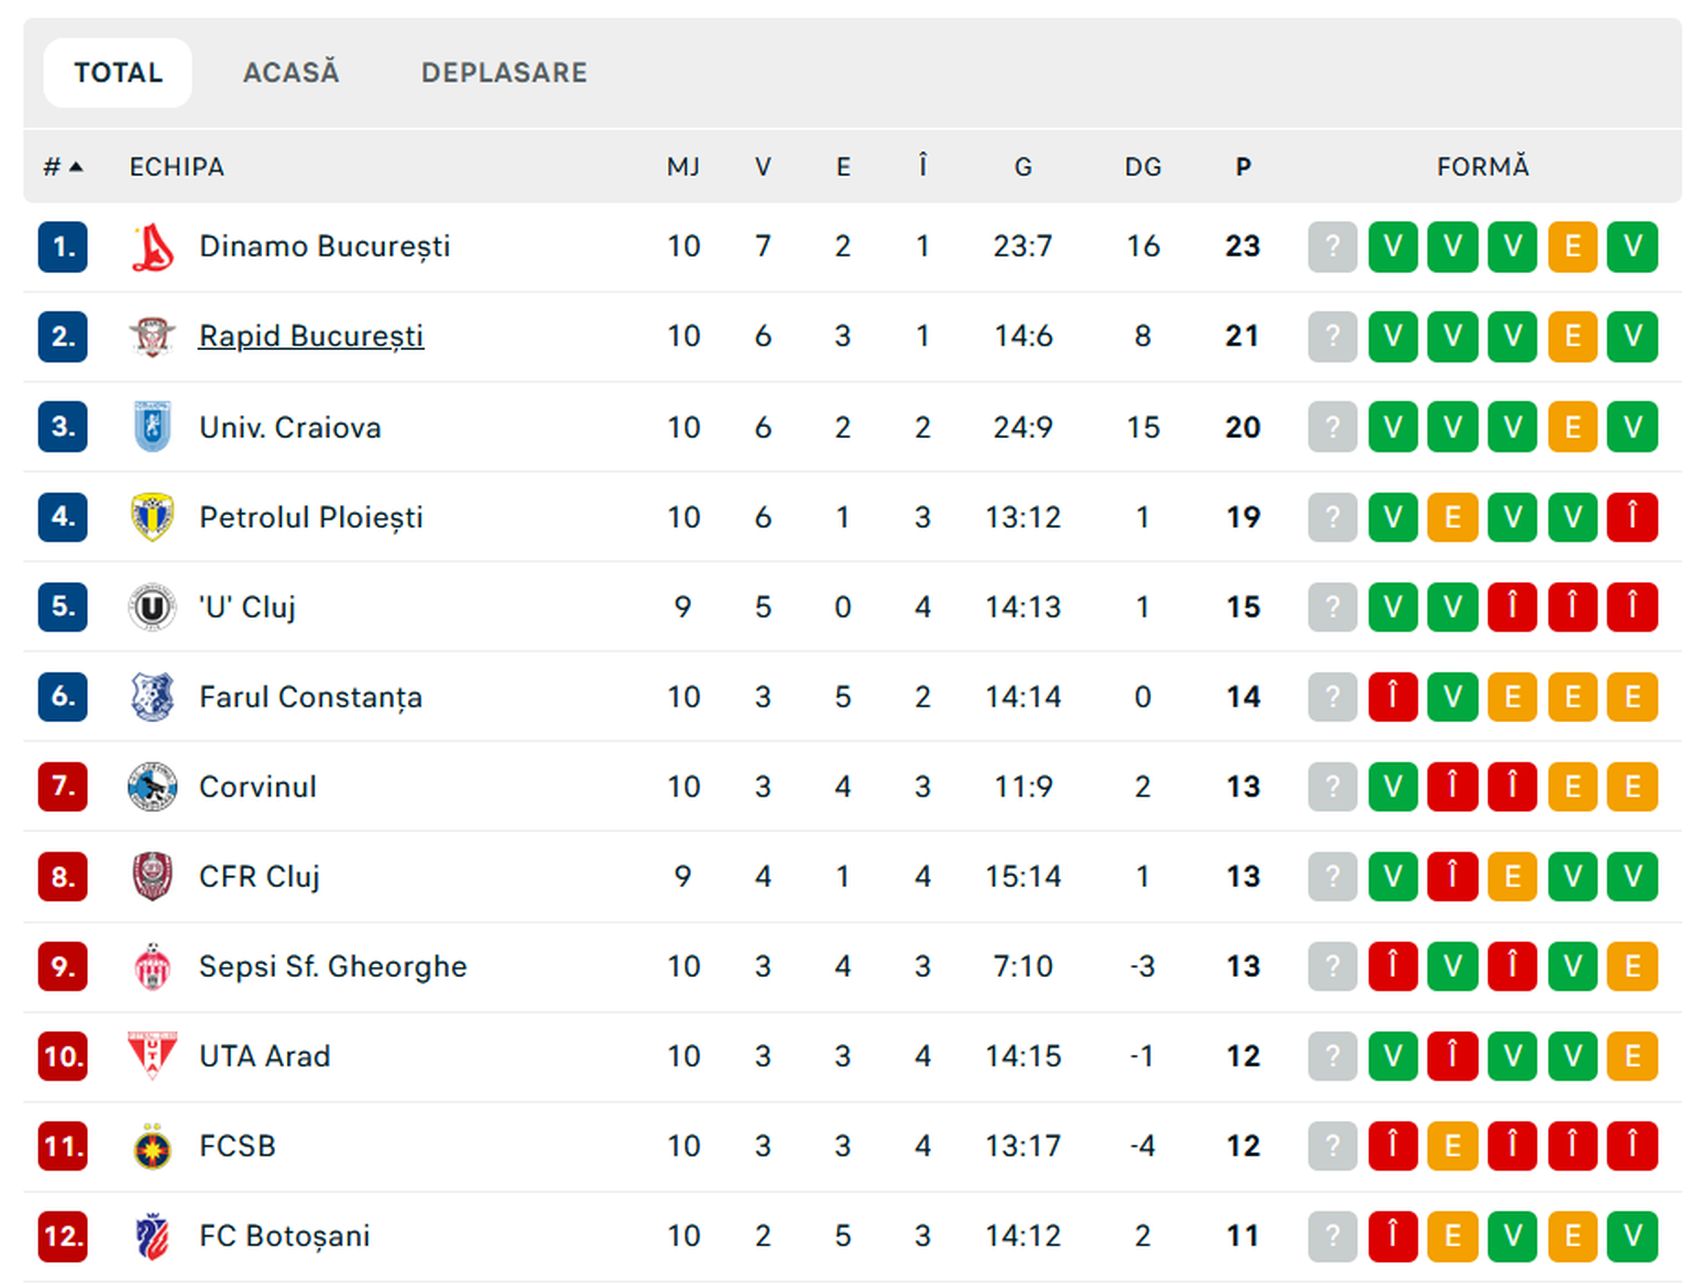
Task: Switch to the DEPLASARE tab
Action: pyautogui.click(x=504, y=73)
